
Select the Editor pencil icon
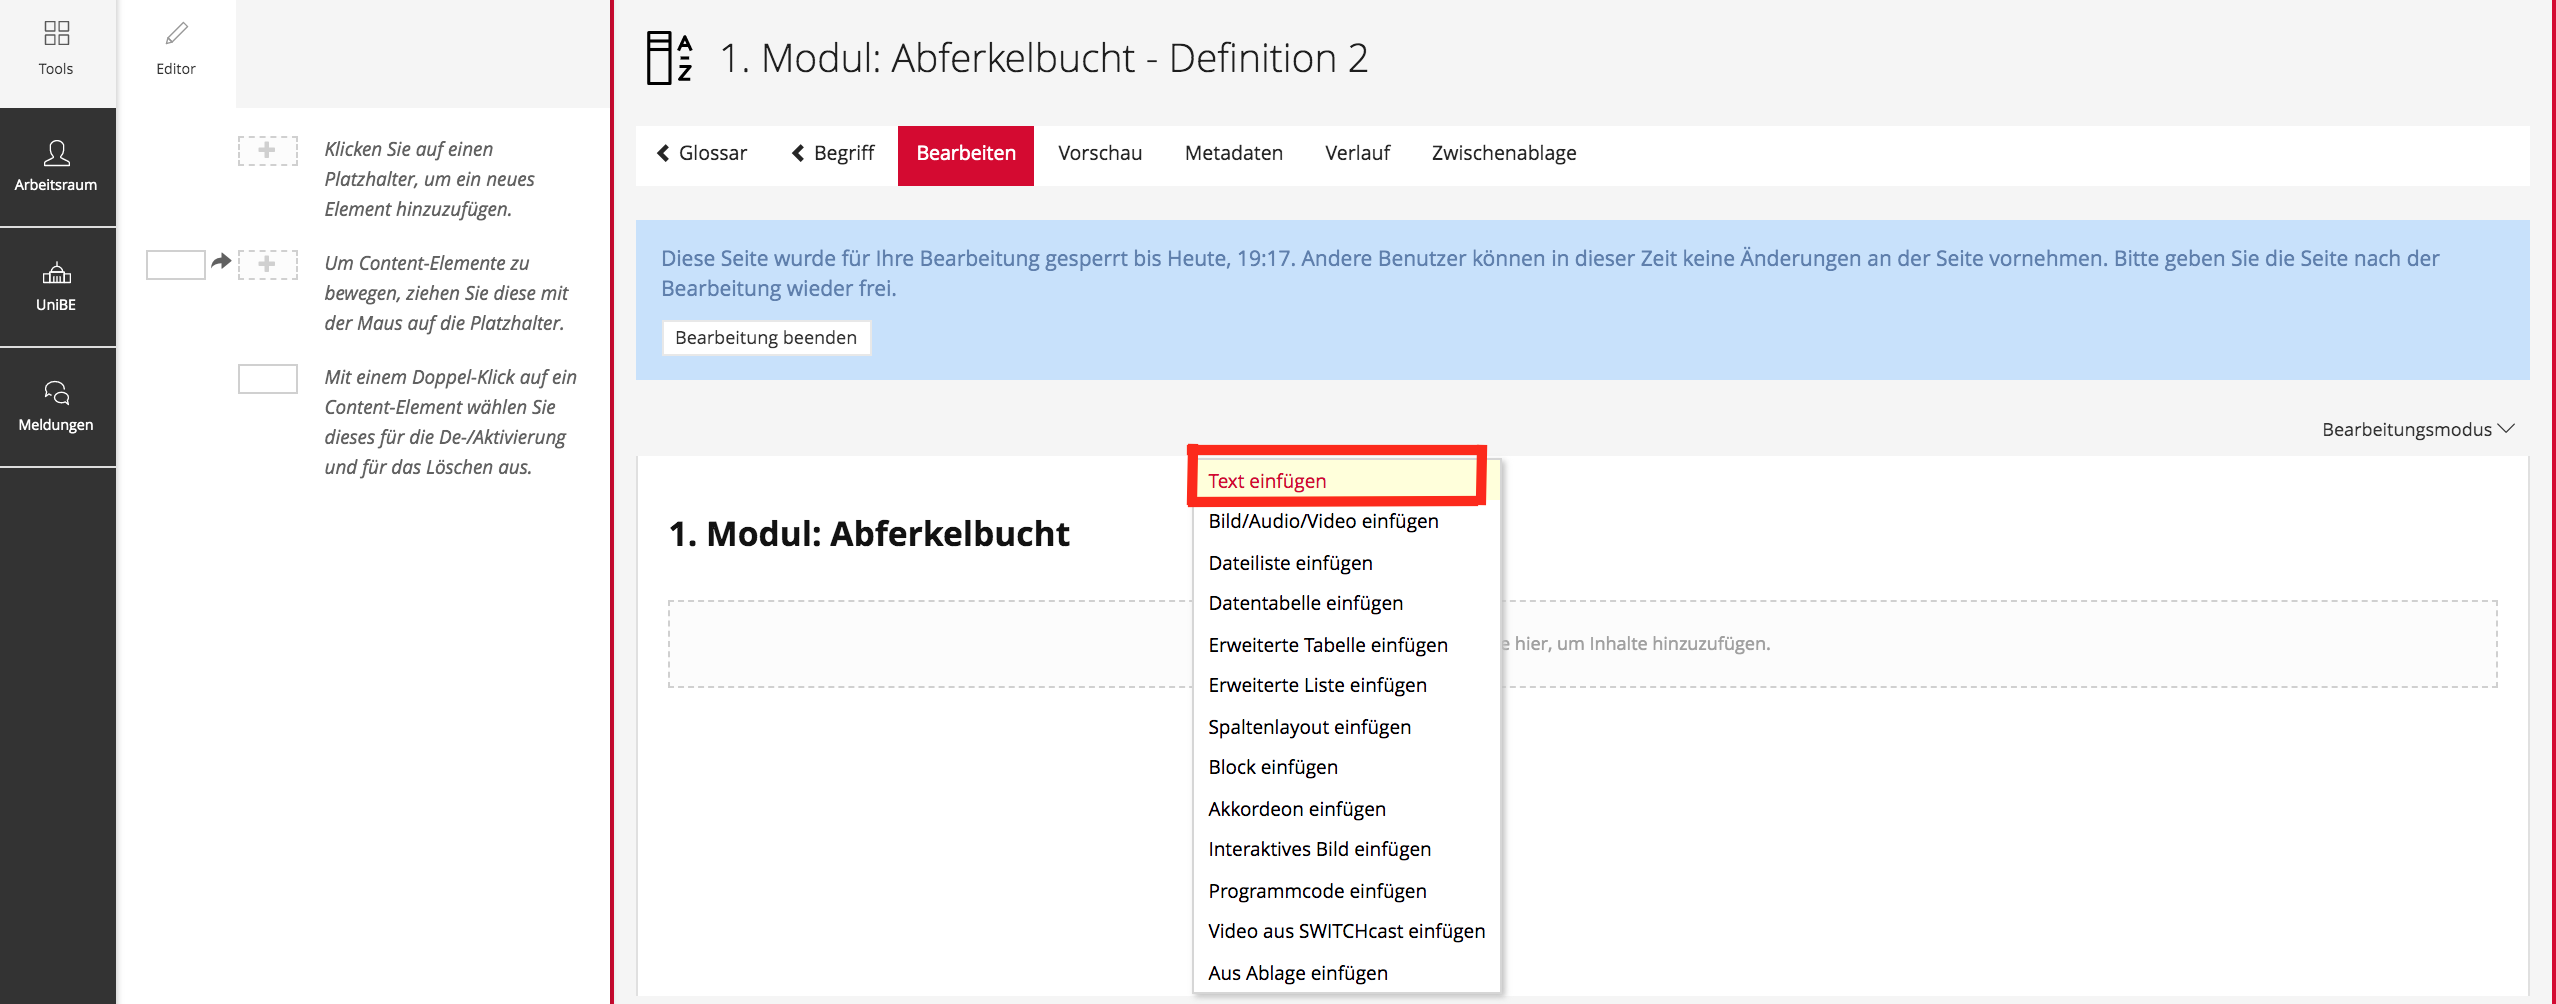click(176, 34)
